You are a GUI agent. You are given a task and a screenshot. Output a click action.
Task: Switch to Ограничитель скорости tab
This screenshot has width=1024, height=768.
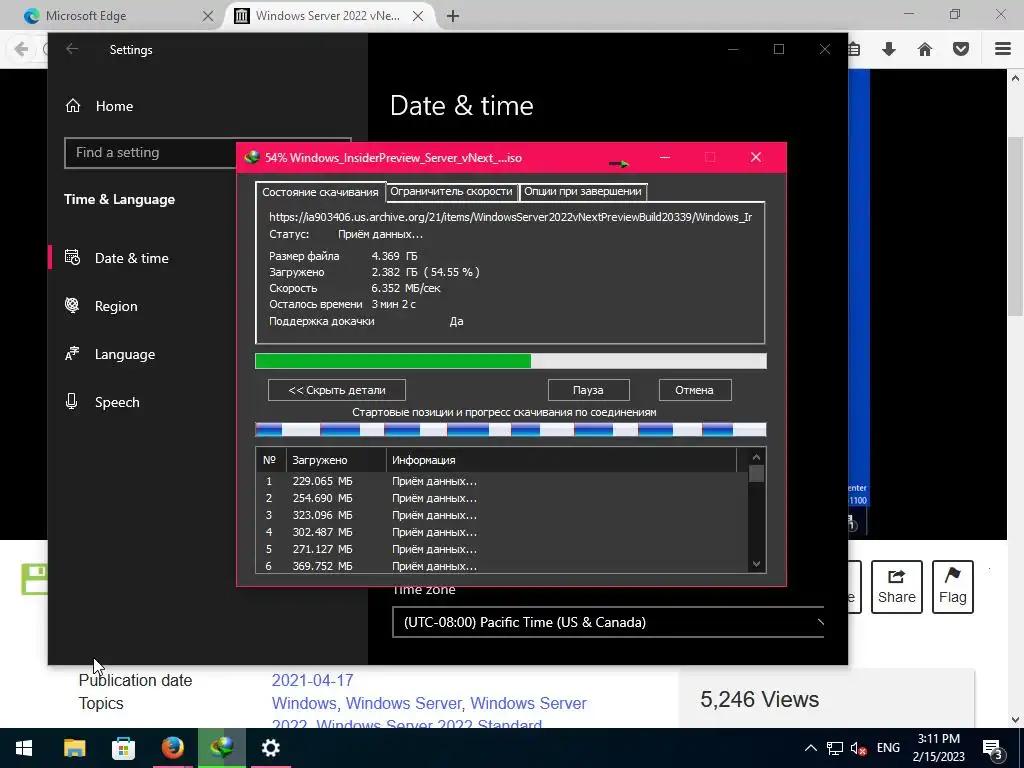click(451, 191)
